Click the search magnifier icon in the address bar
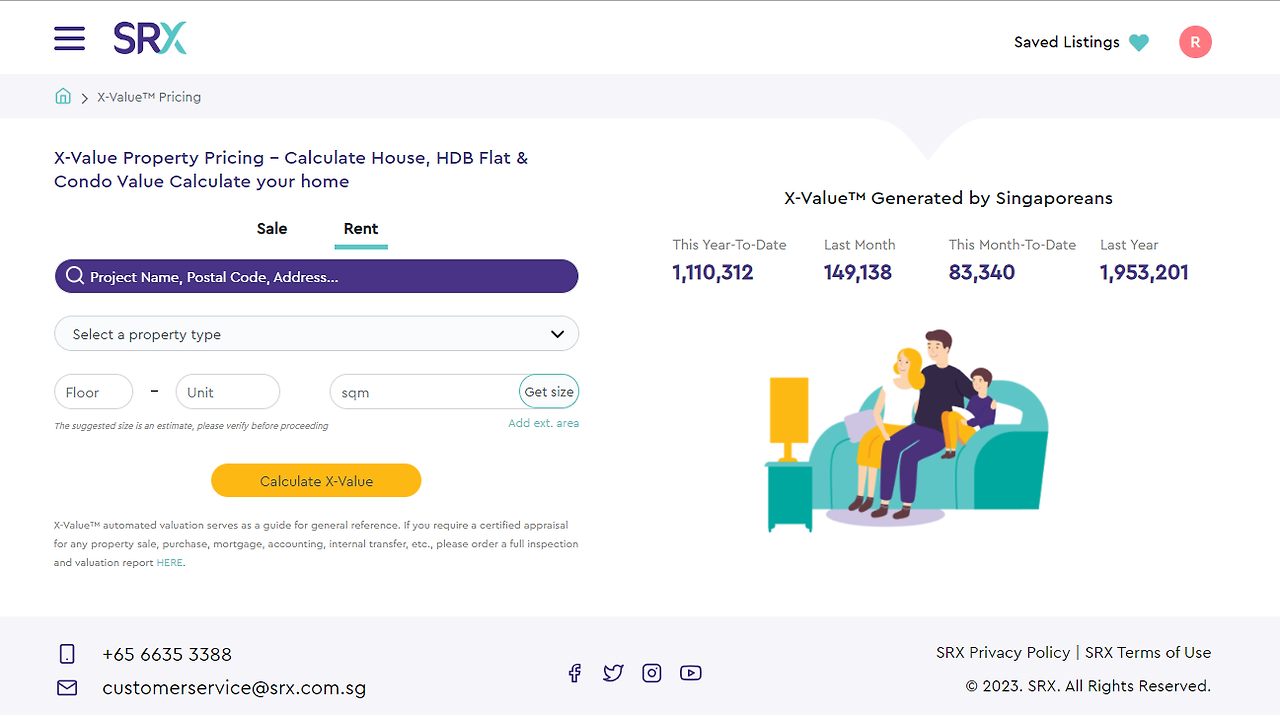 (x=74, y=276)
